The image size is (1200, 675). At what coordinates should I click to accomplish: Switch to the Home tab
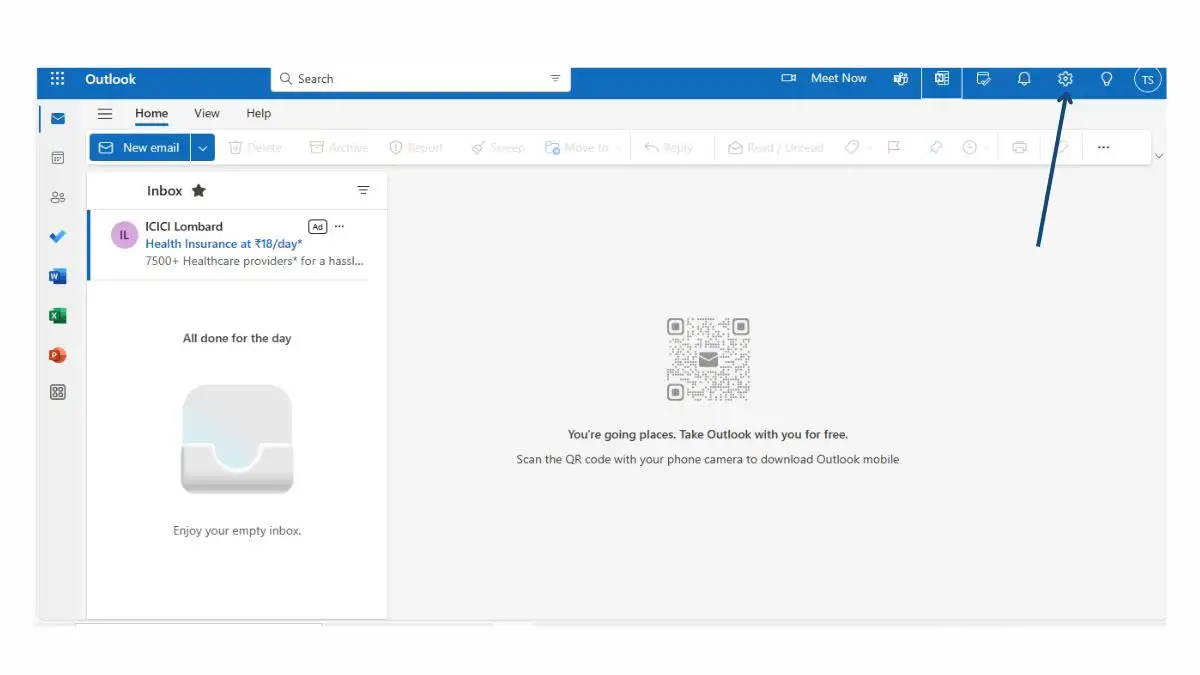tap(152, 114)
